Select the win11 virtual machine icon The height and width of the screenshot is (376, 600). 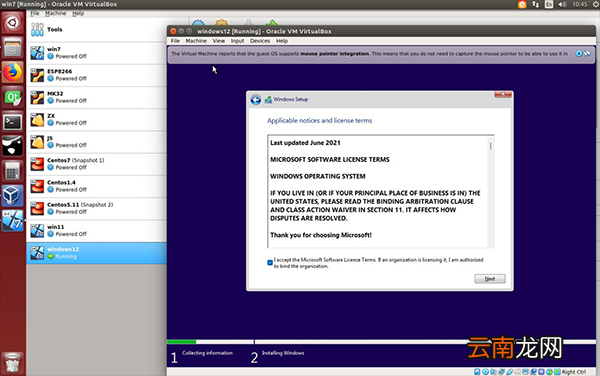pos(37,231)
